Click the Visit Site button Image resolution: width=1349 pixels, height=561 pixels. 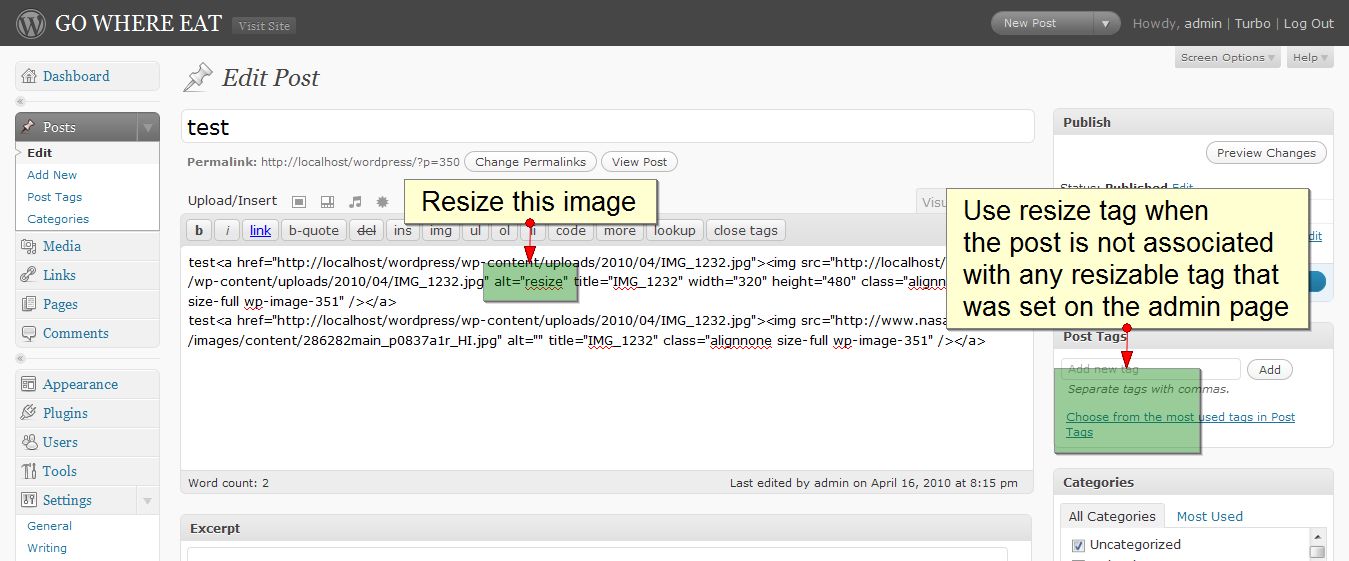point(264,26)
